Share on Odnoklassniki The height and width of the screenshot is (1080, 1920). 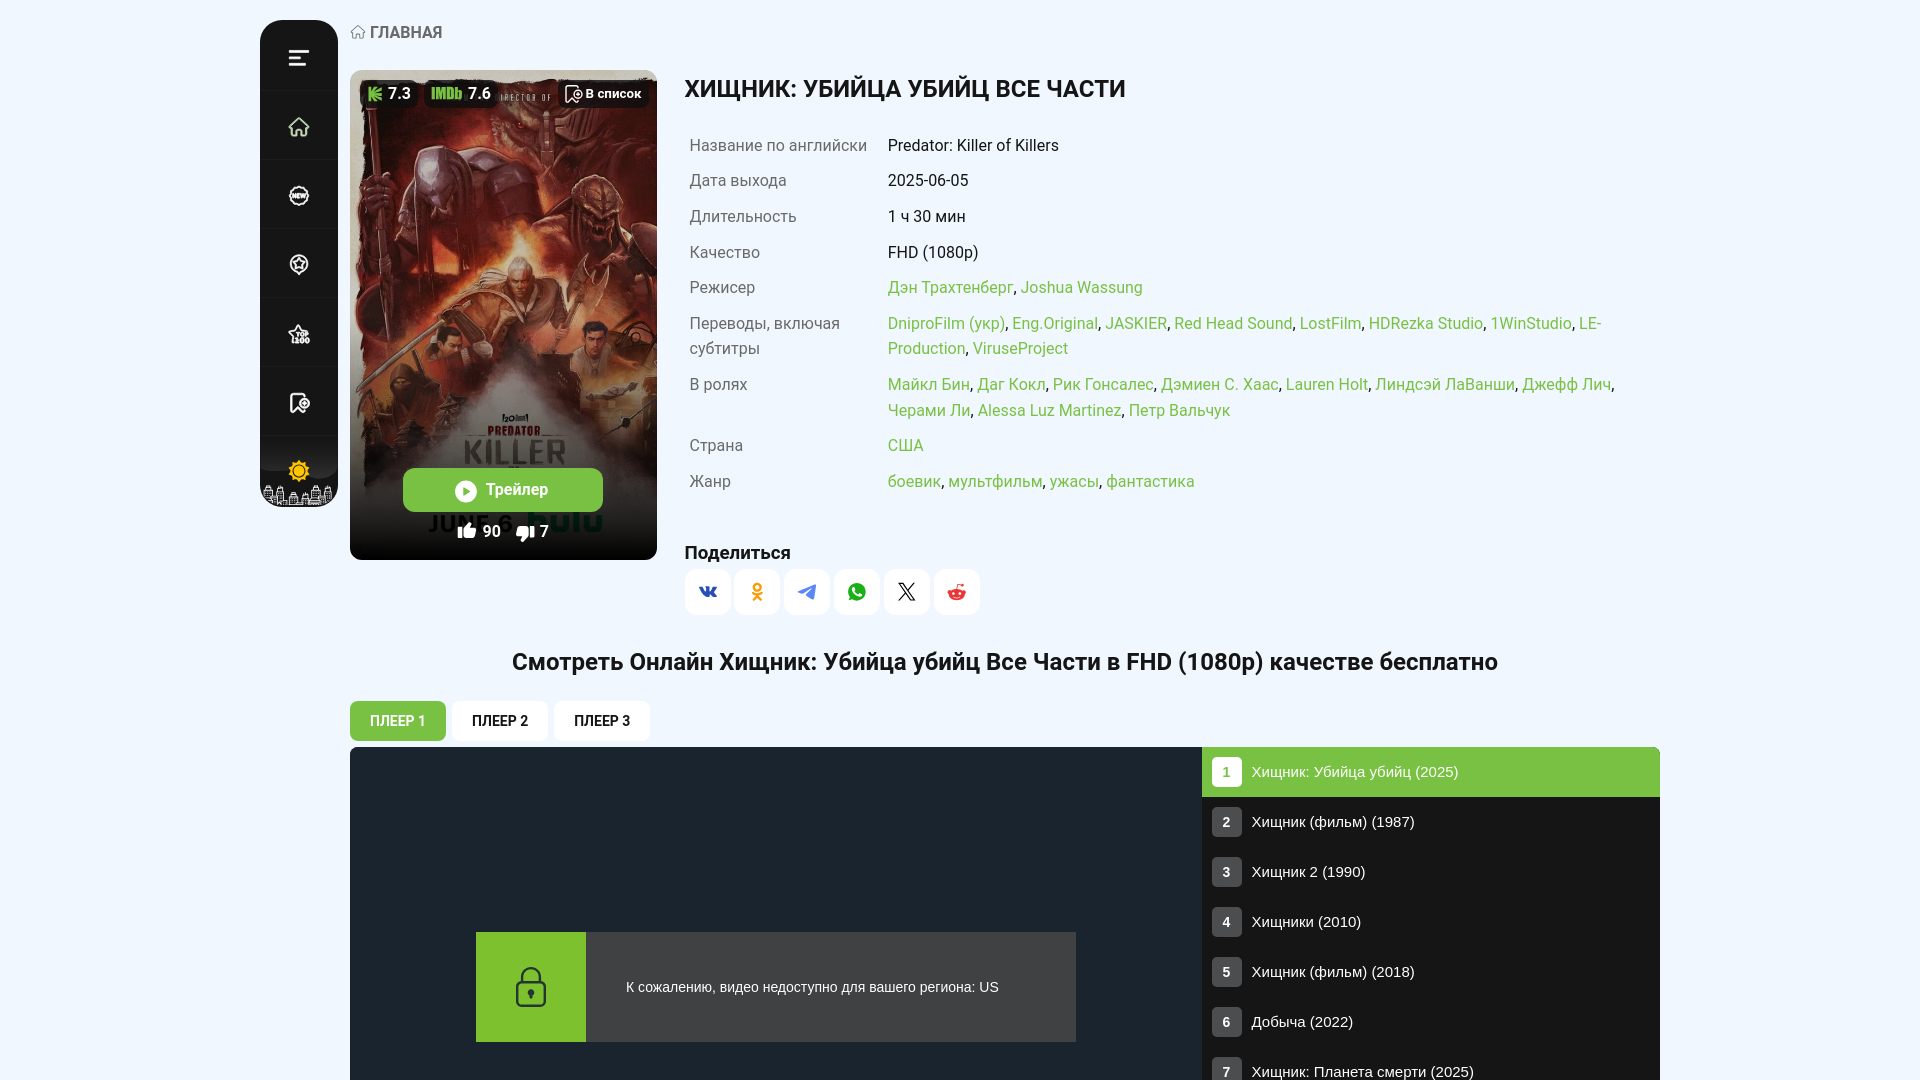click(x=757, y=592)
